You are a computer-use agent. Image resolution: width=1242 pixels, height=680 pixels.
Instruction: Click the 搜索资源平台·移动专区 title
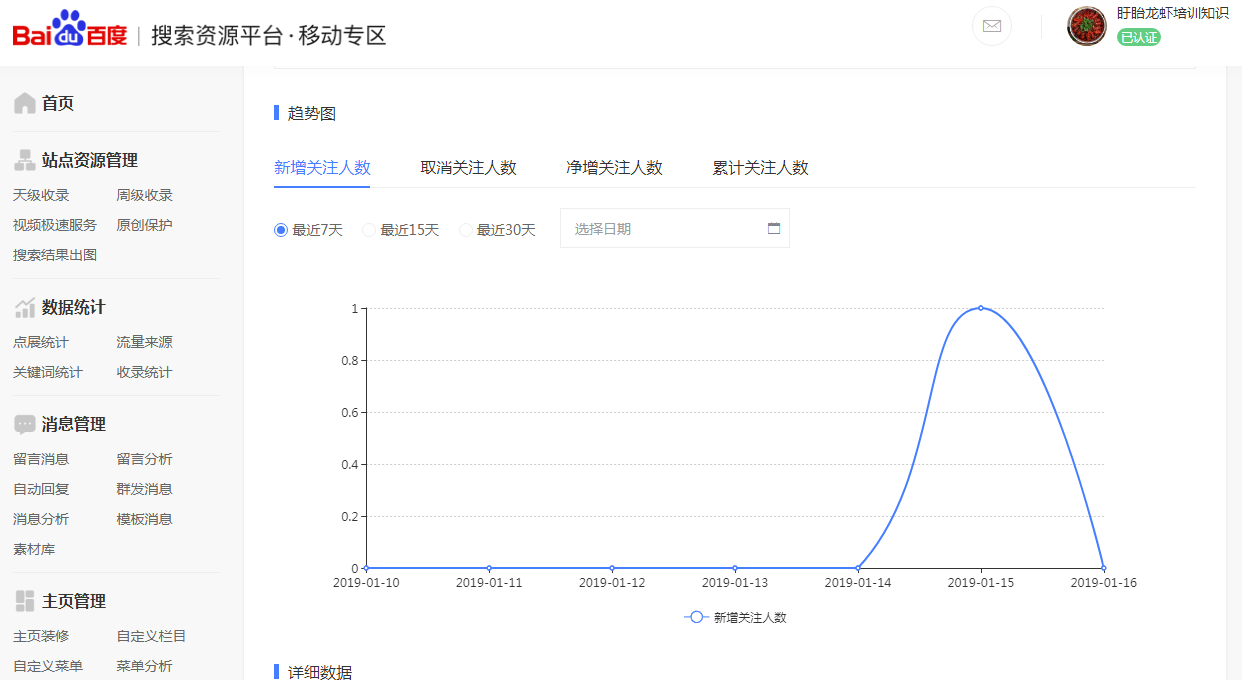(x=268, y=35)
